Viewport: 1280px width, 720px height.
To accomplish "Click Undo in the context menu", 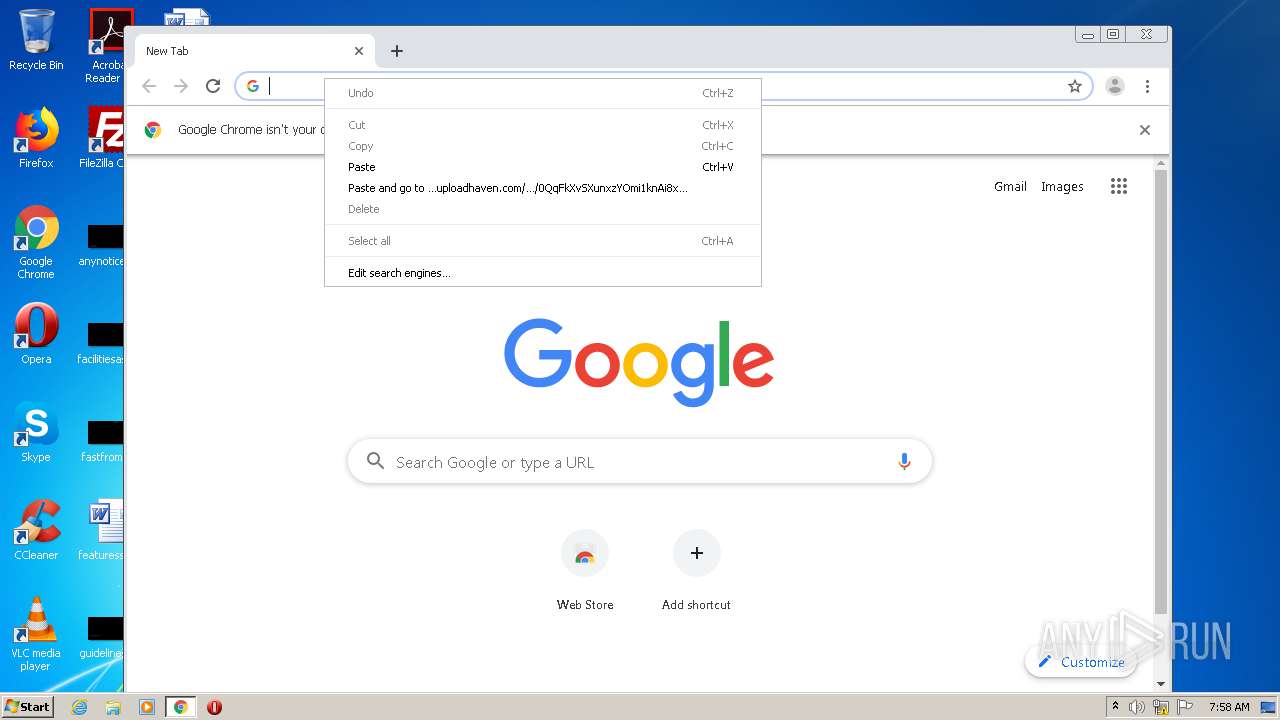I will [x=543, y=93].
